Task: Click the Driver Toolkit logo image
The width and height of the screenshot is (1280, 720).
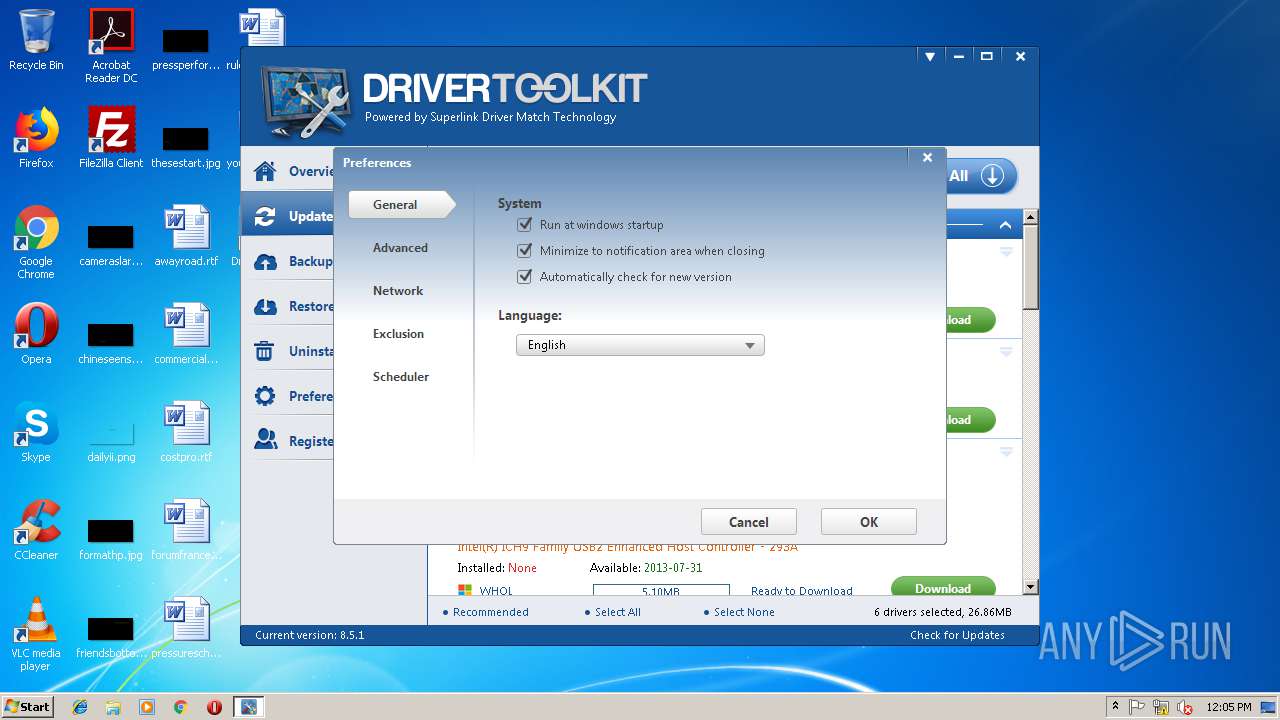Action: 305,103
